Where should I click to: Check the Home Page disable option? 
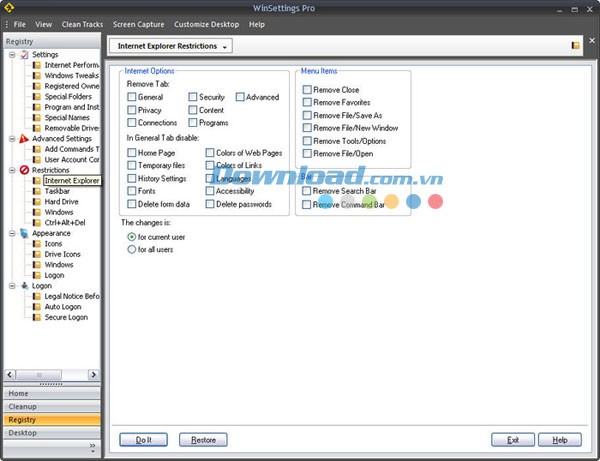132,153
